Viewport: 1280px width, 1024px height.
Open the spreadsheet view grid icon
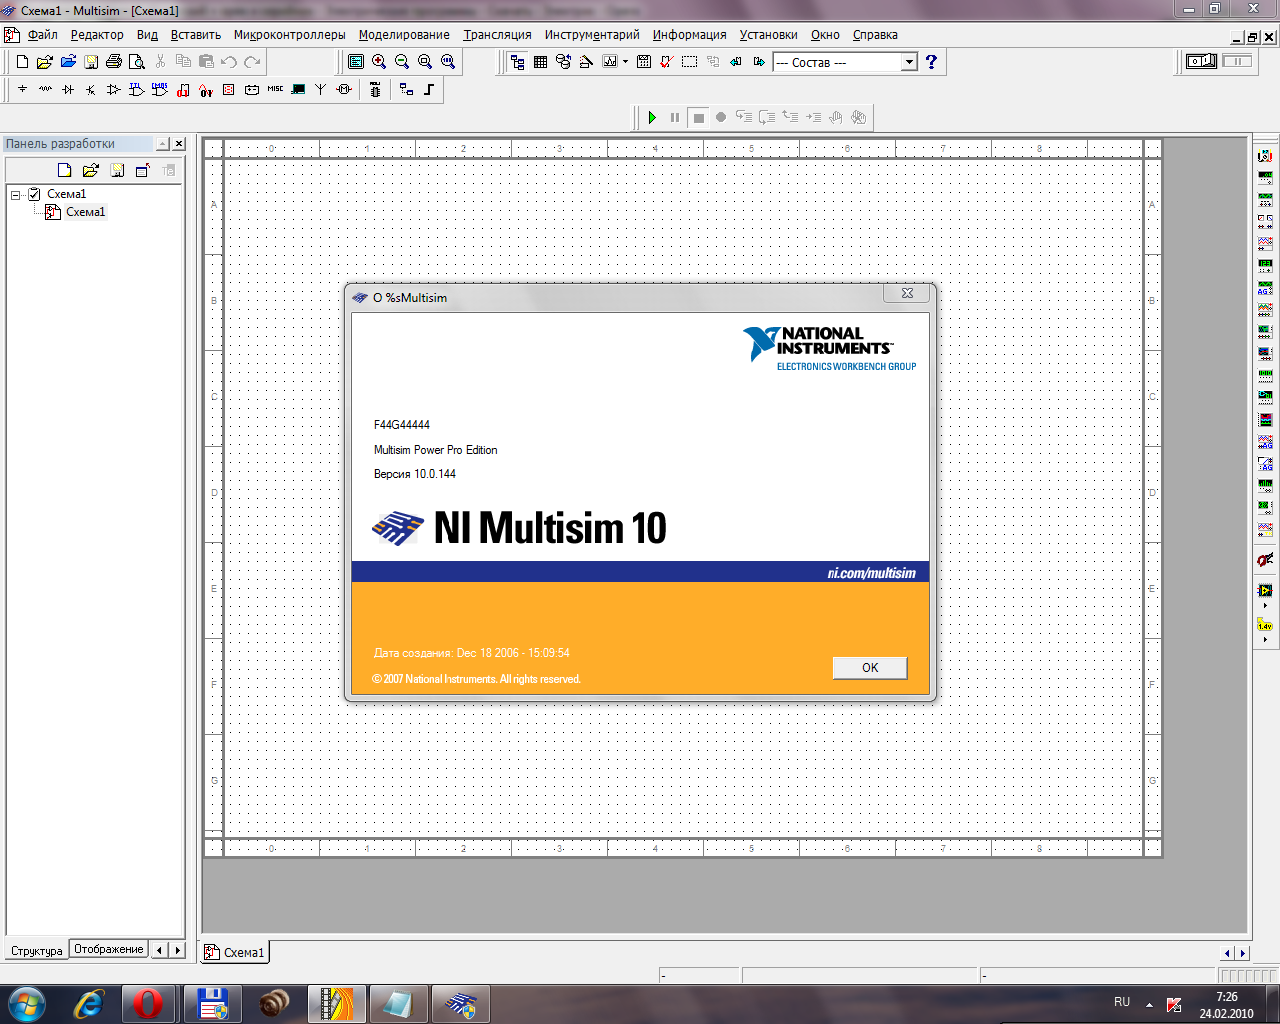[540, 62]
